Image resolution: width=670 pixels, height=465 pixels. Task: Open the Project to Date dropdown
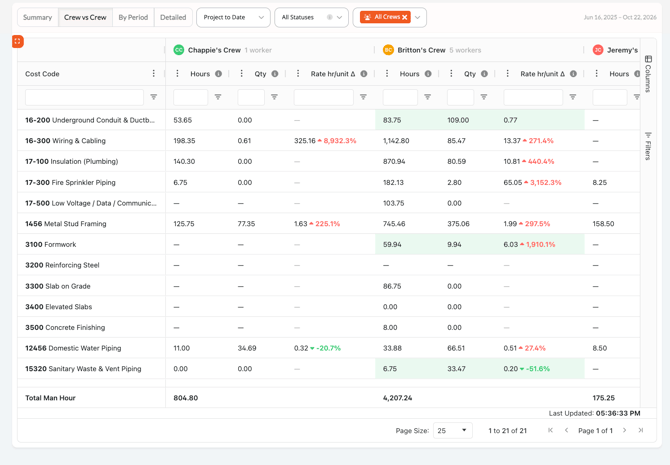click(x=233, y=18)
